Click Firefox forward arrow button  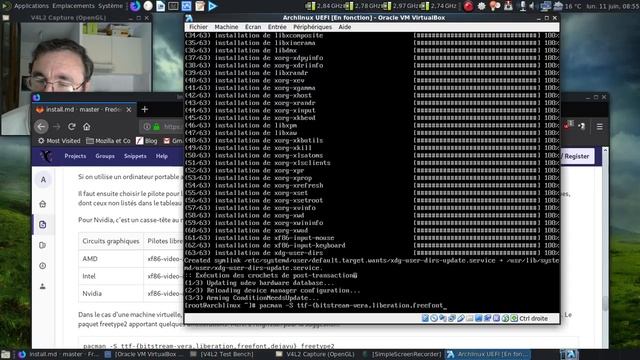click(57, 127)
